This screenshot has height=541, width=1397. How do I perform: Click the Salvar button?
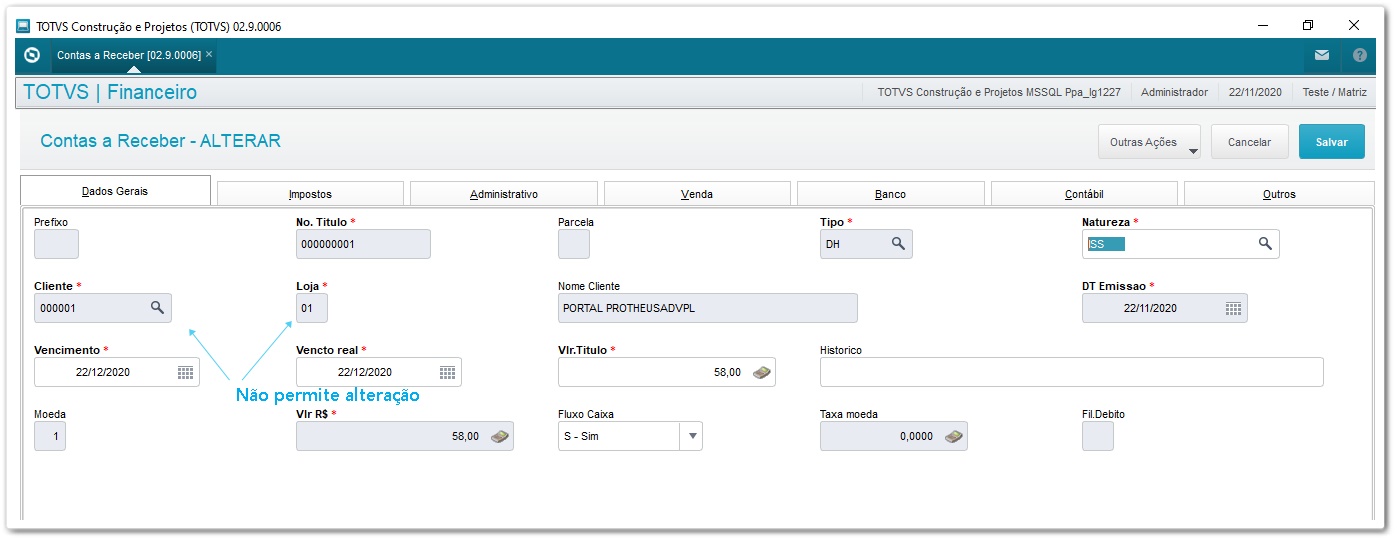pyautogui.click(x=1332, y=142)
